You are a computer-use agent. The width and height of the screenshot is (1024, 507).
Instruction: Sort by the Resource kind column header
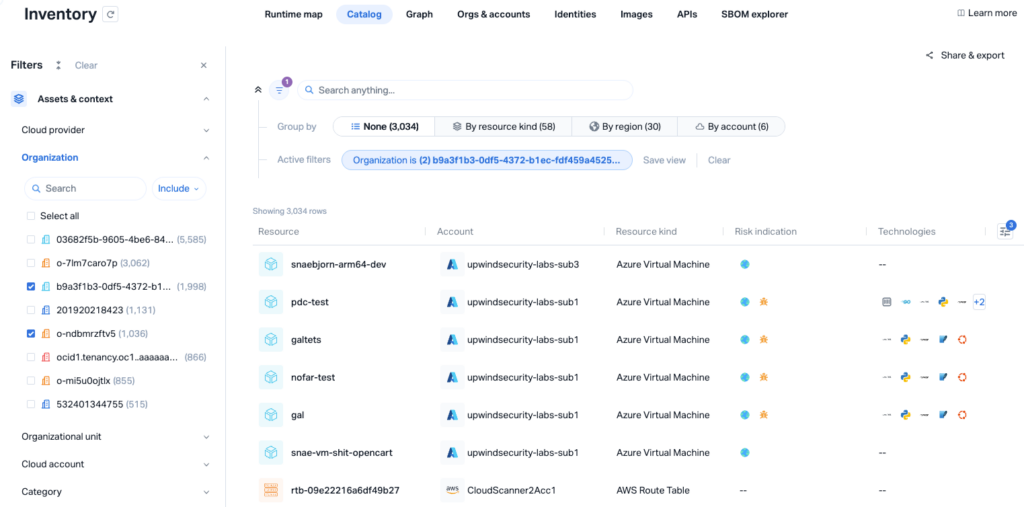pyautogui.click(x=646, y=231)
